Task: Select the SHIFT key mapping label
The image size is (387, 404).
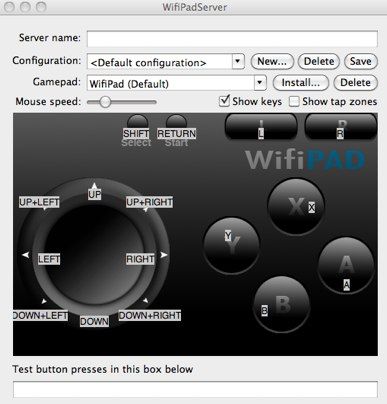Action: tap(136, 134)
